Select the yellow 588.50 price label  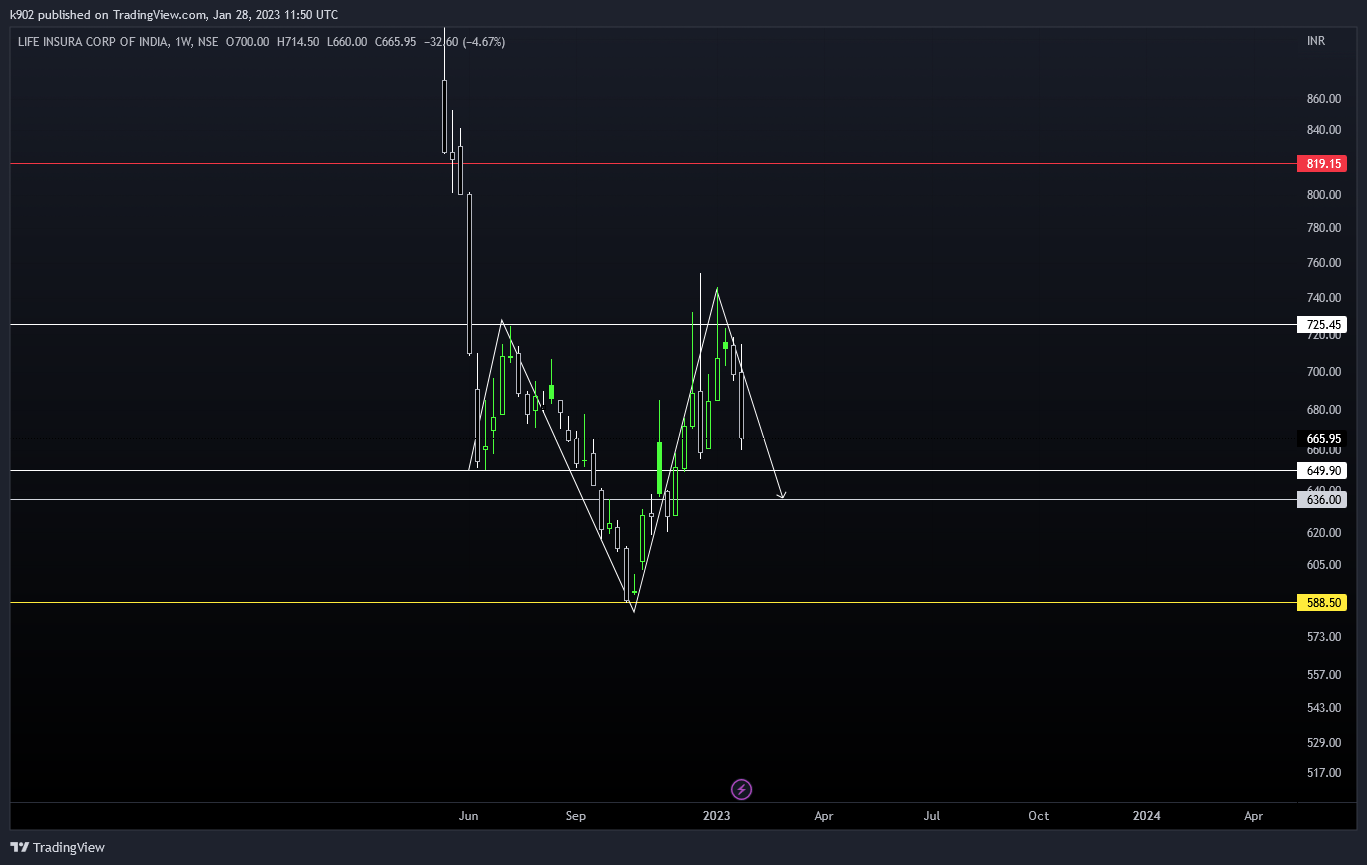coord(1321,603)
